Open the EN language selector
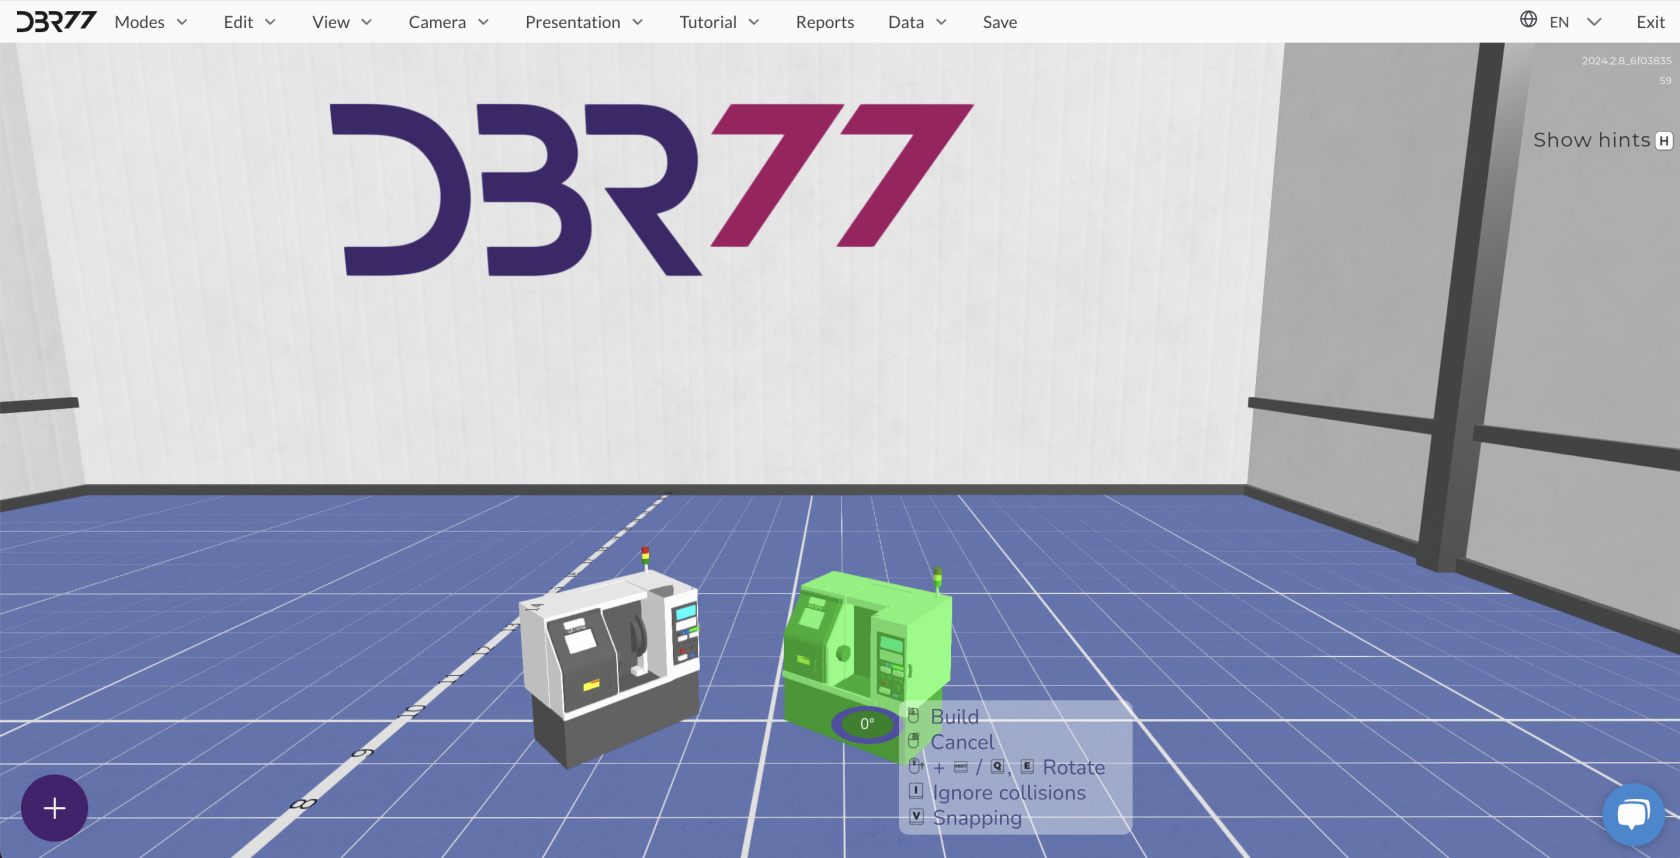This screenshot has width=1680, height=858. click(1561, 22)
